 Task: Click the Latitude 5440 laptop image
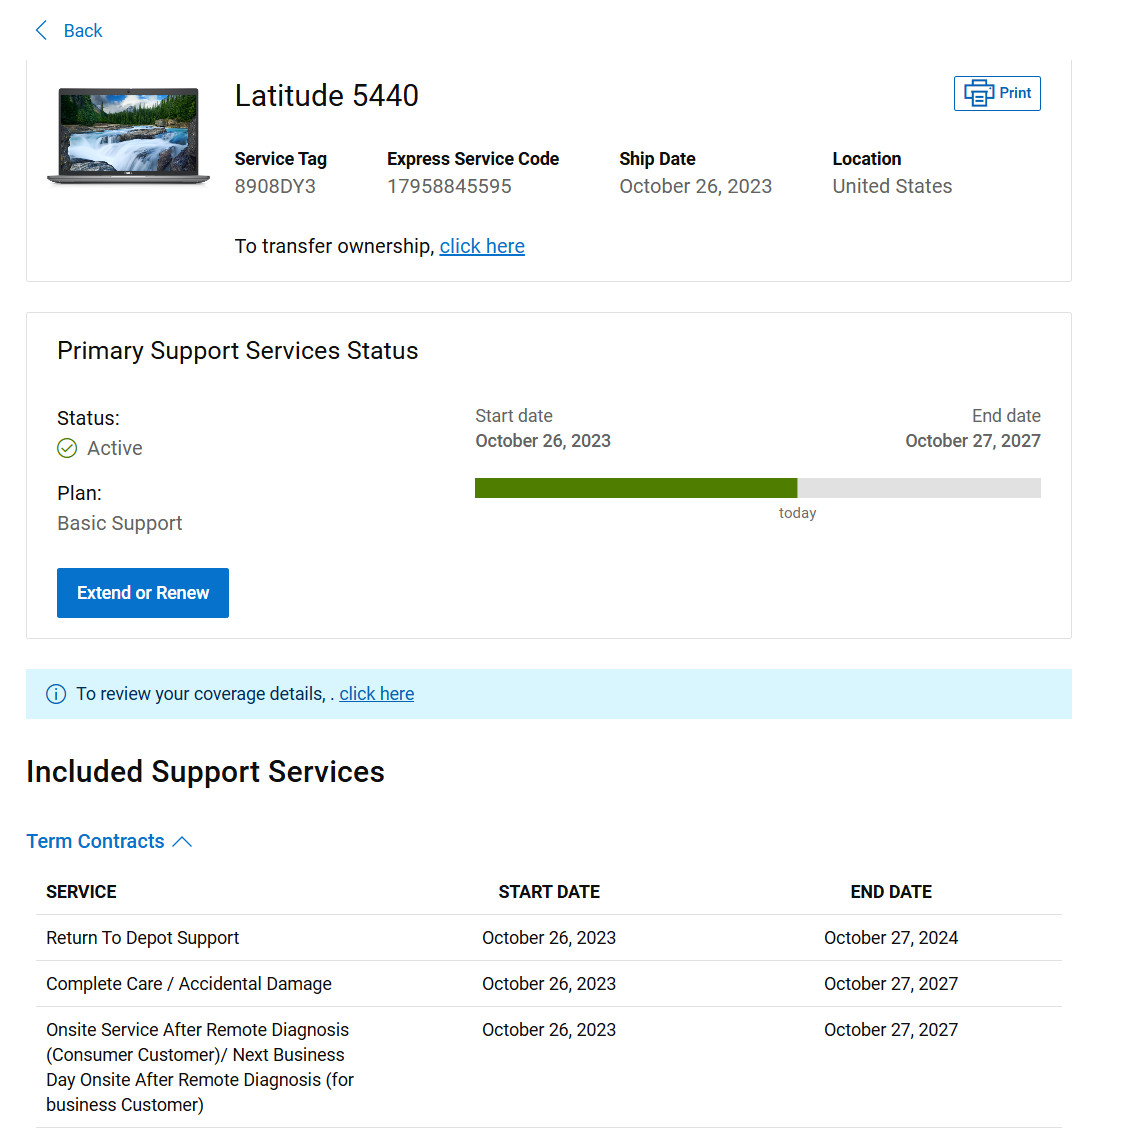(129, 136)
